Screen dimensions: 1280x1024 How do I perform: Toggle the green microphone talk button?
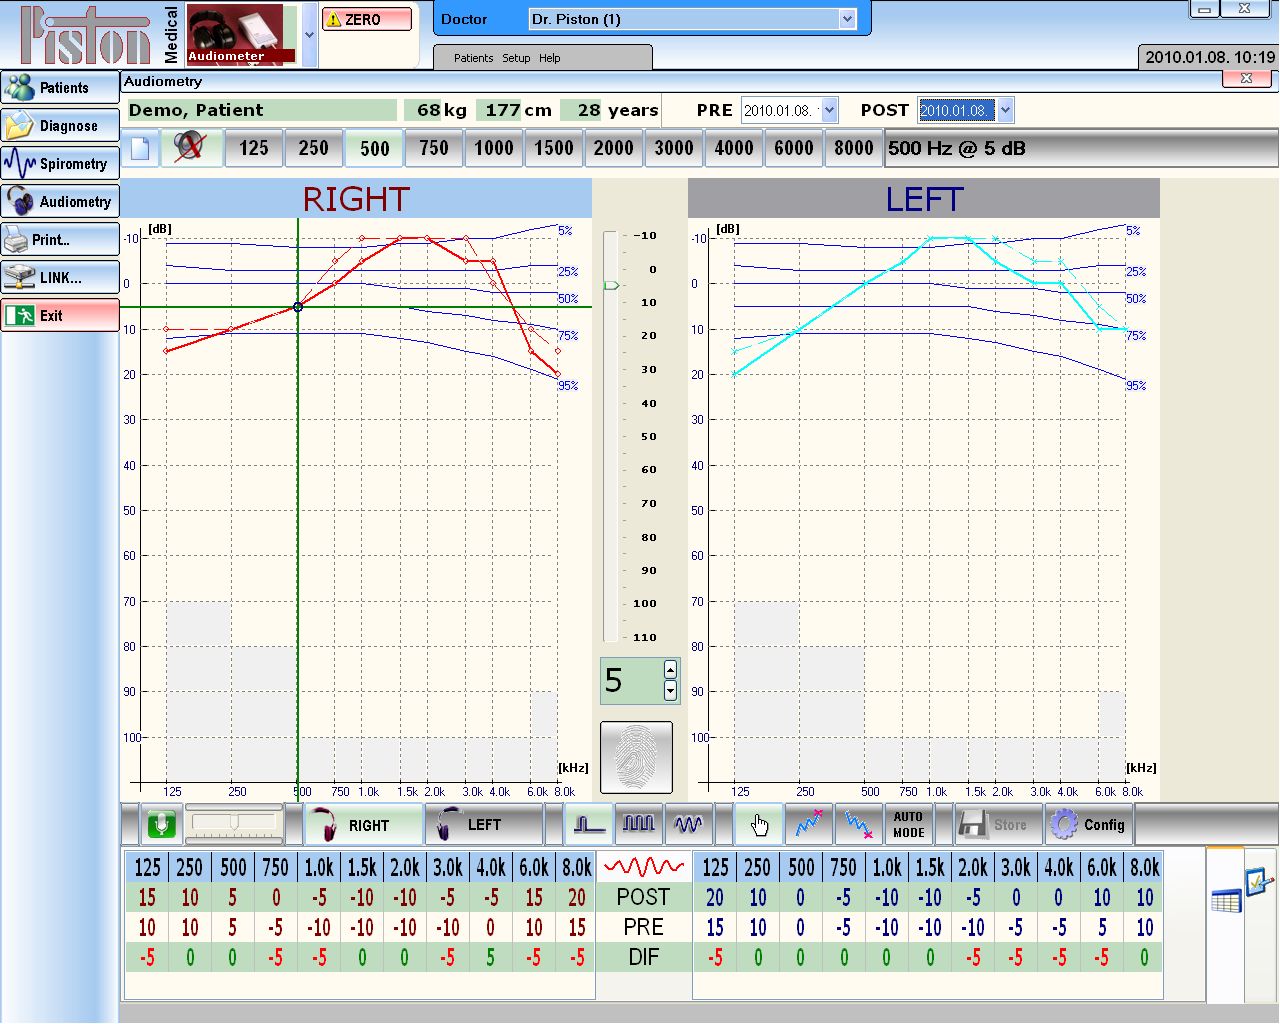click(x=161, y=825)
